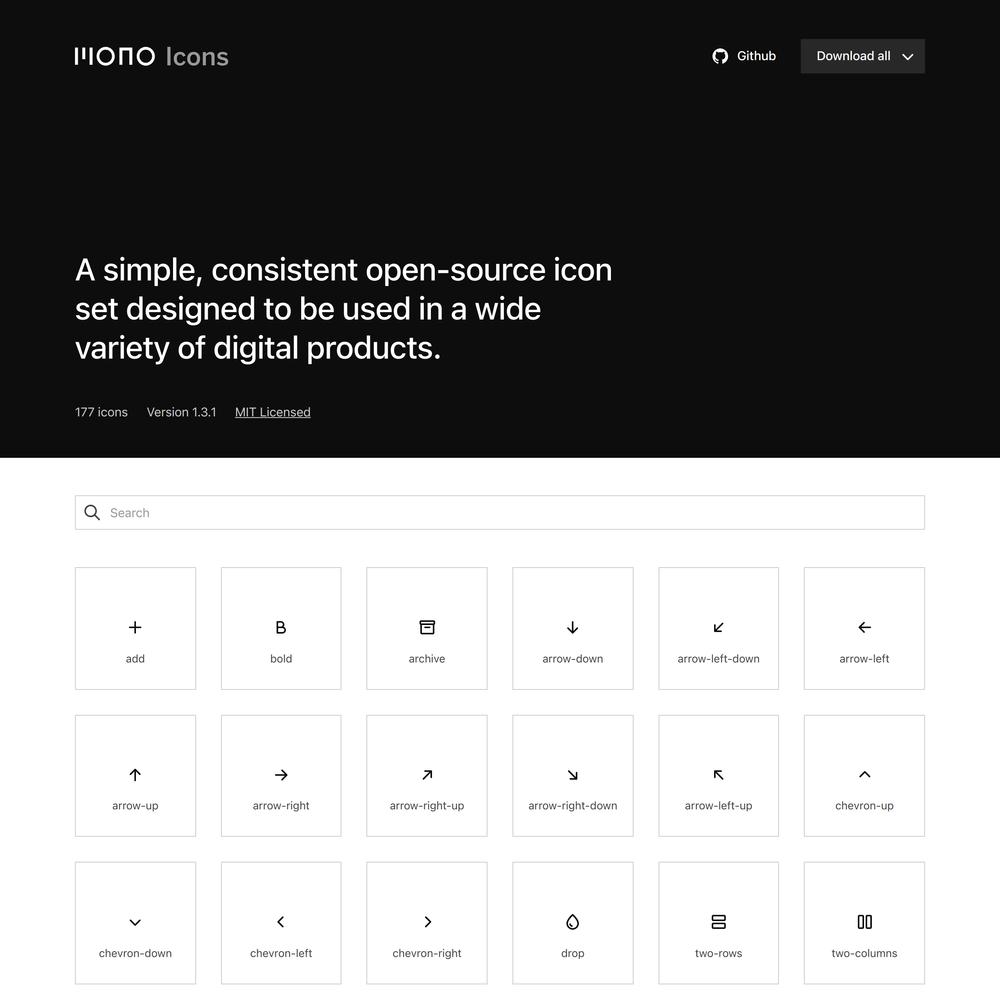
Task: Select the arrow-left-down icon tile
Action: [718, 628]
